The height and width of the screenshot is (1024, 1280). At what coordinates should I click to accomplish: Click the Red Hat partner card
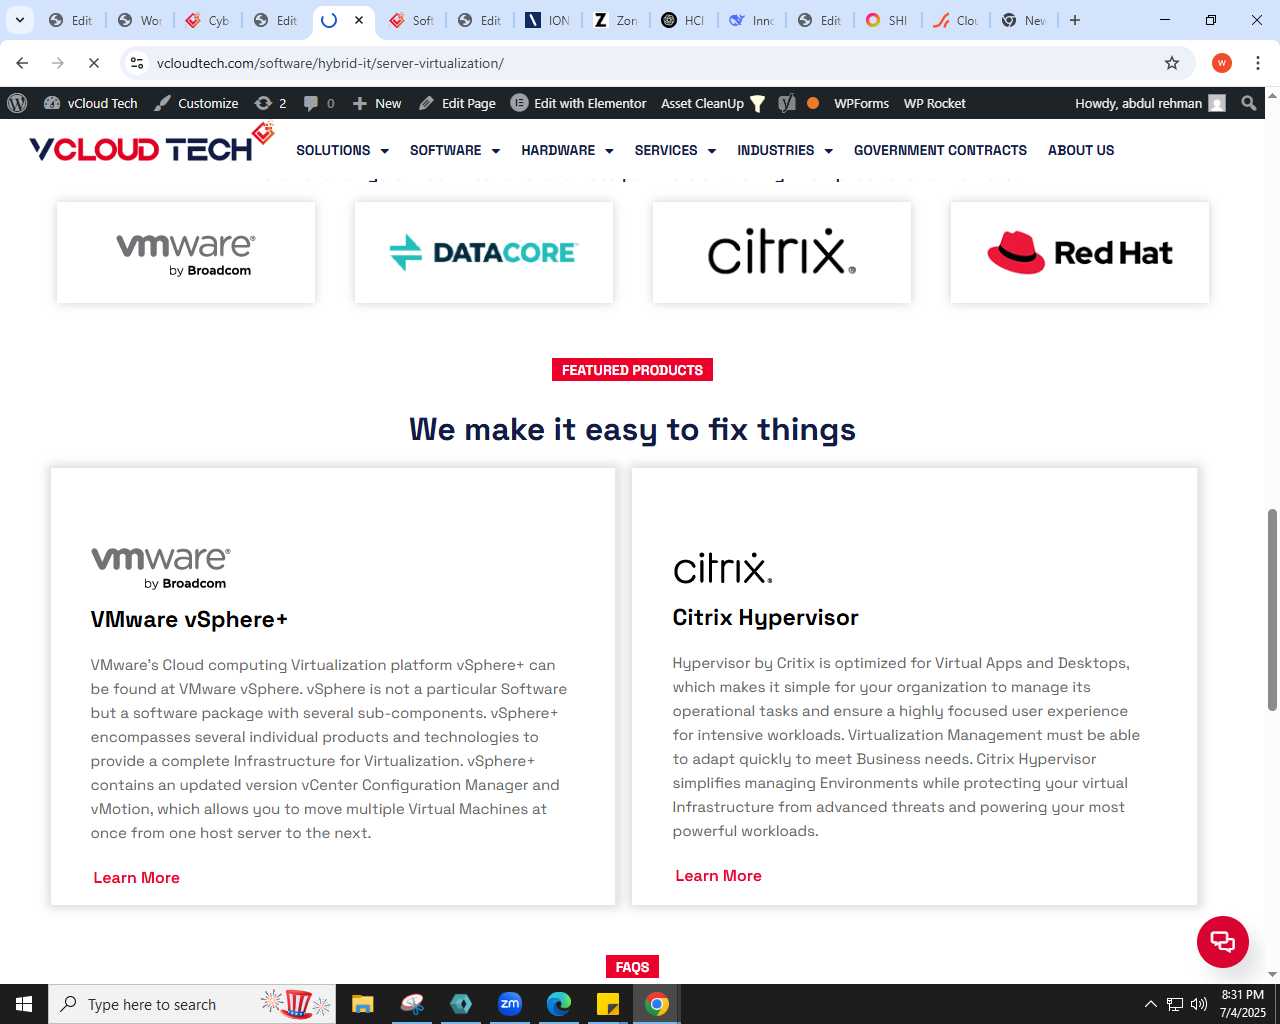coord(1080,252)
